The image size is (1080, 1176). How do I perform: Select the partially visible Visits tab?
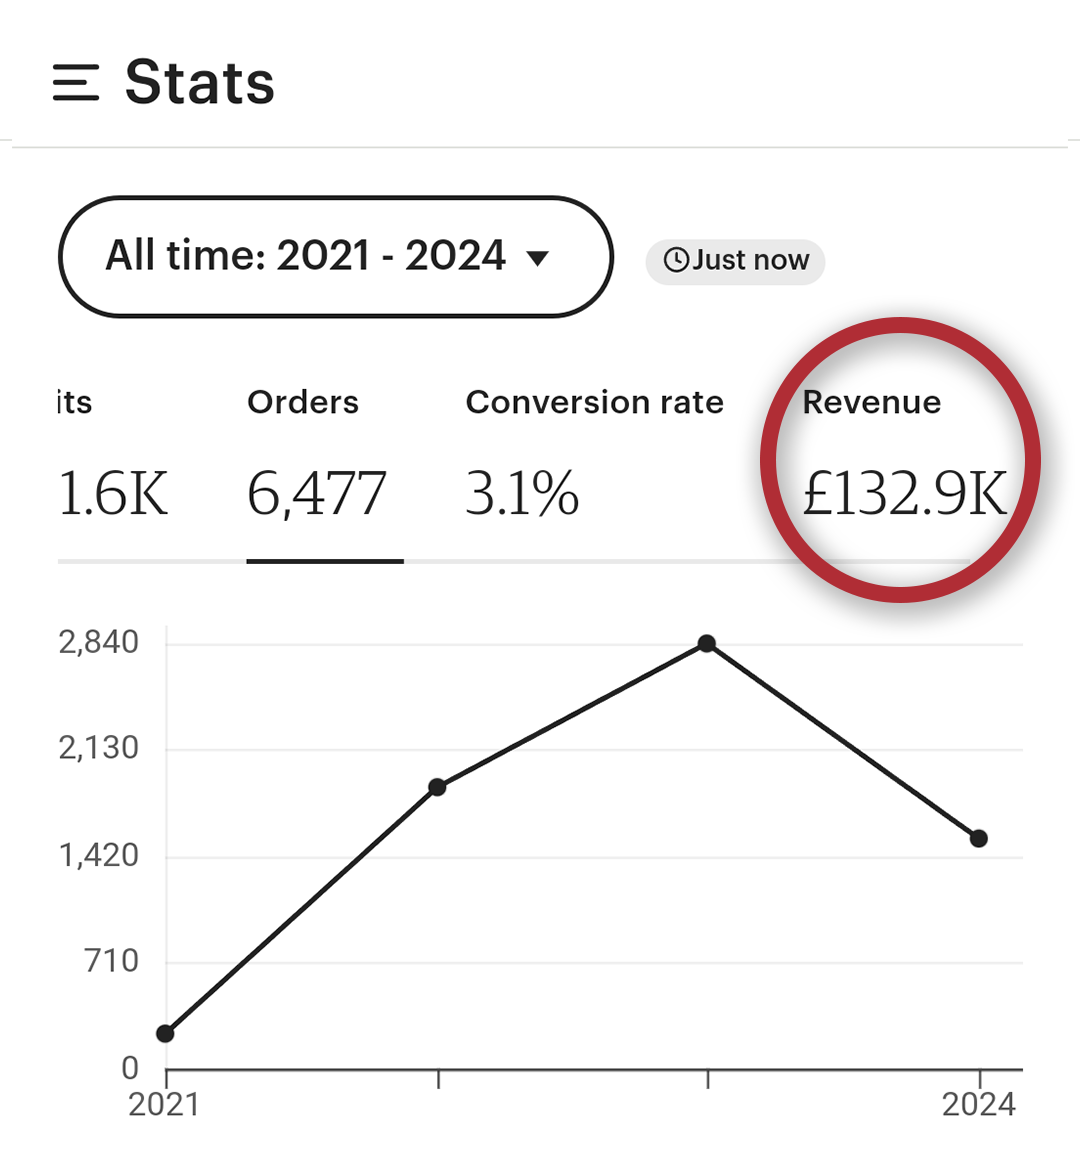[x=74, y=402]
